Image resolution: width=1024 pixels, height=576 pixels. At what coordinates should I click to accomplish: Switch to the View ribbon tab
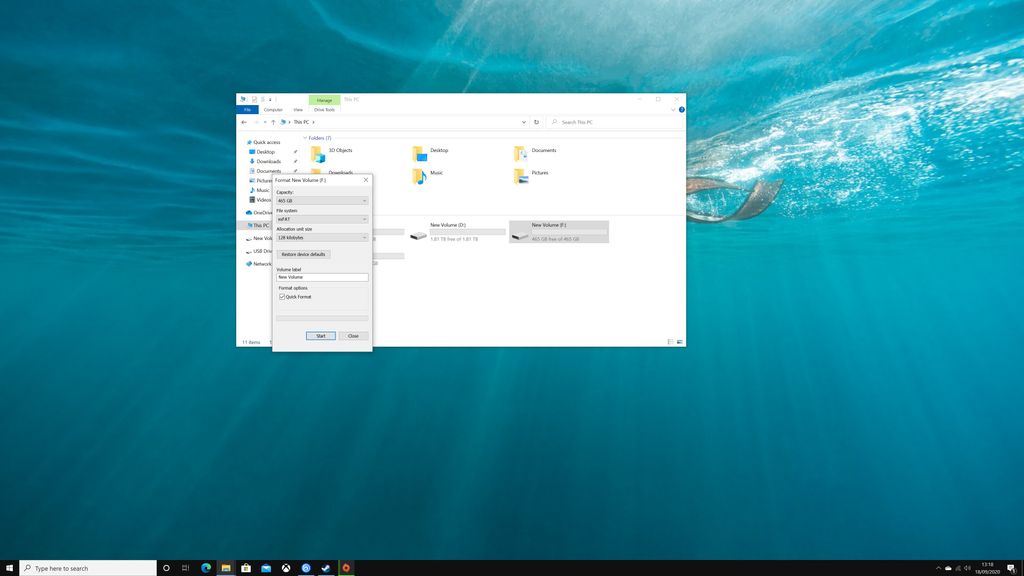[297, 109]
